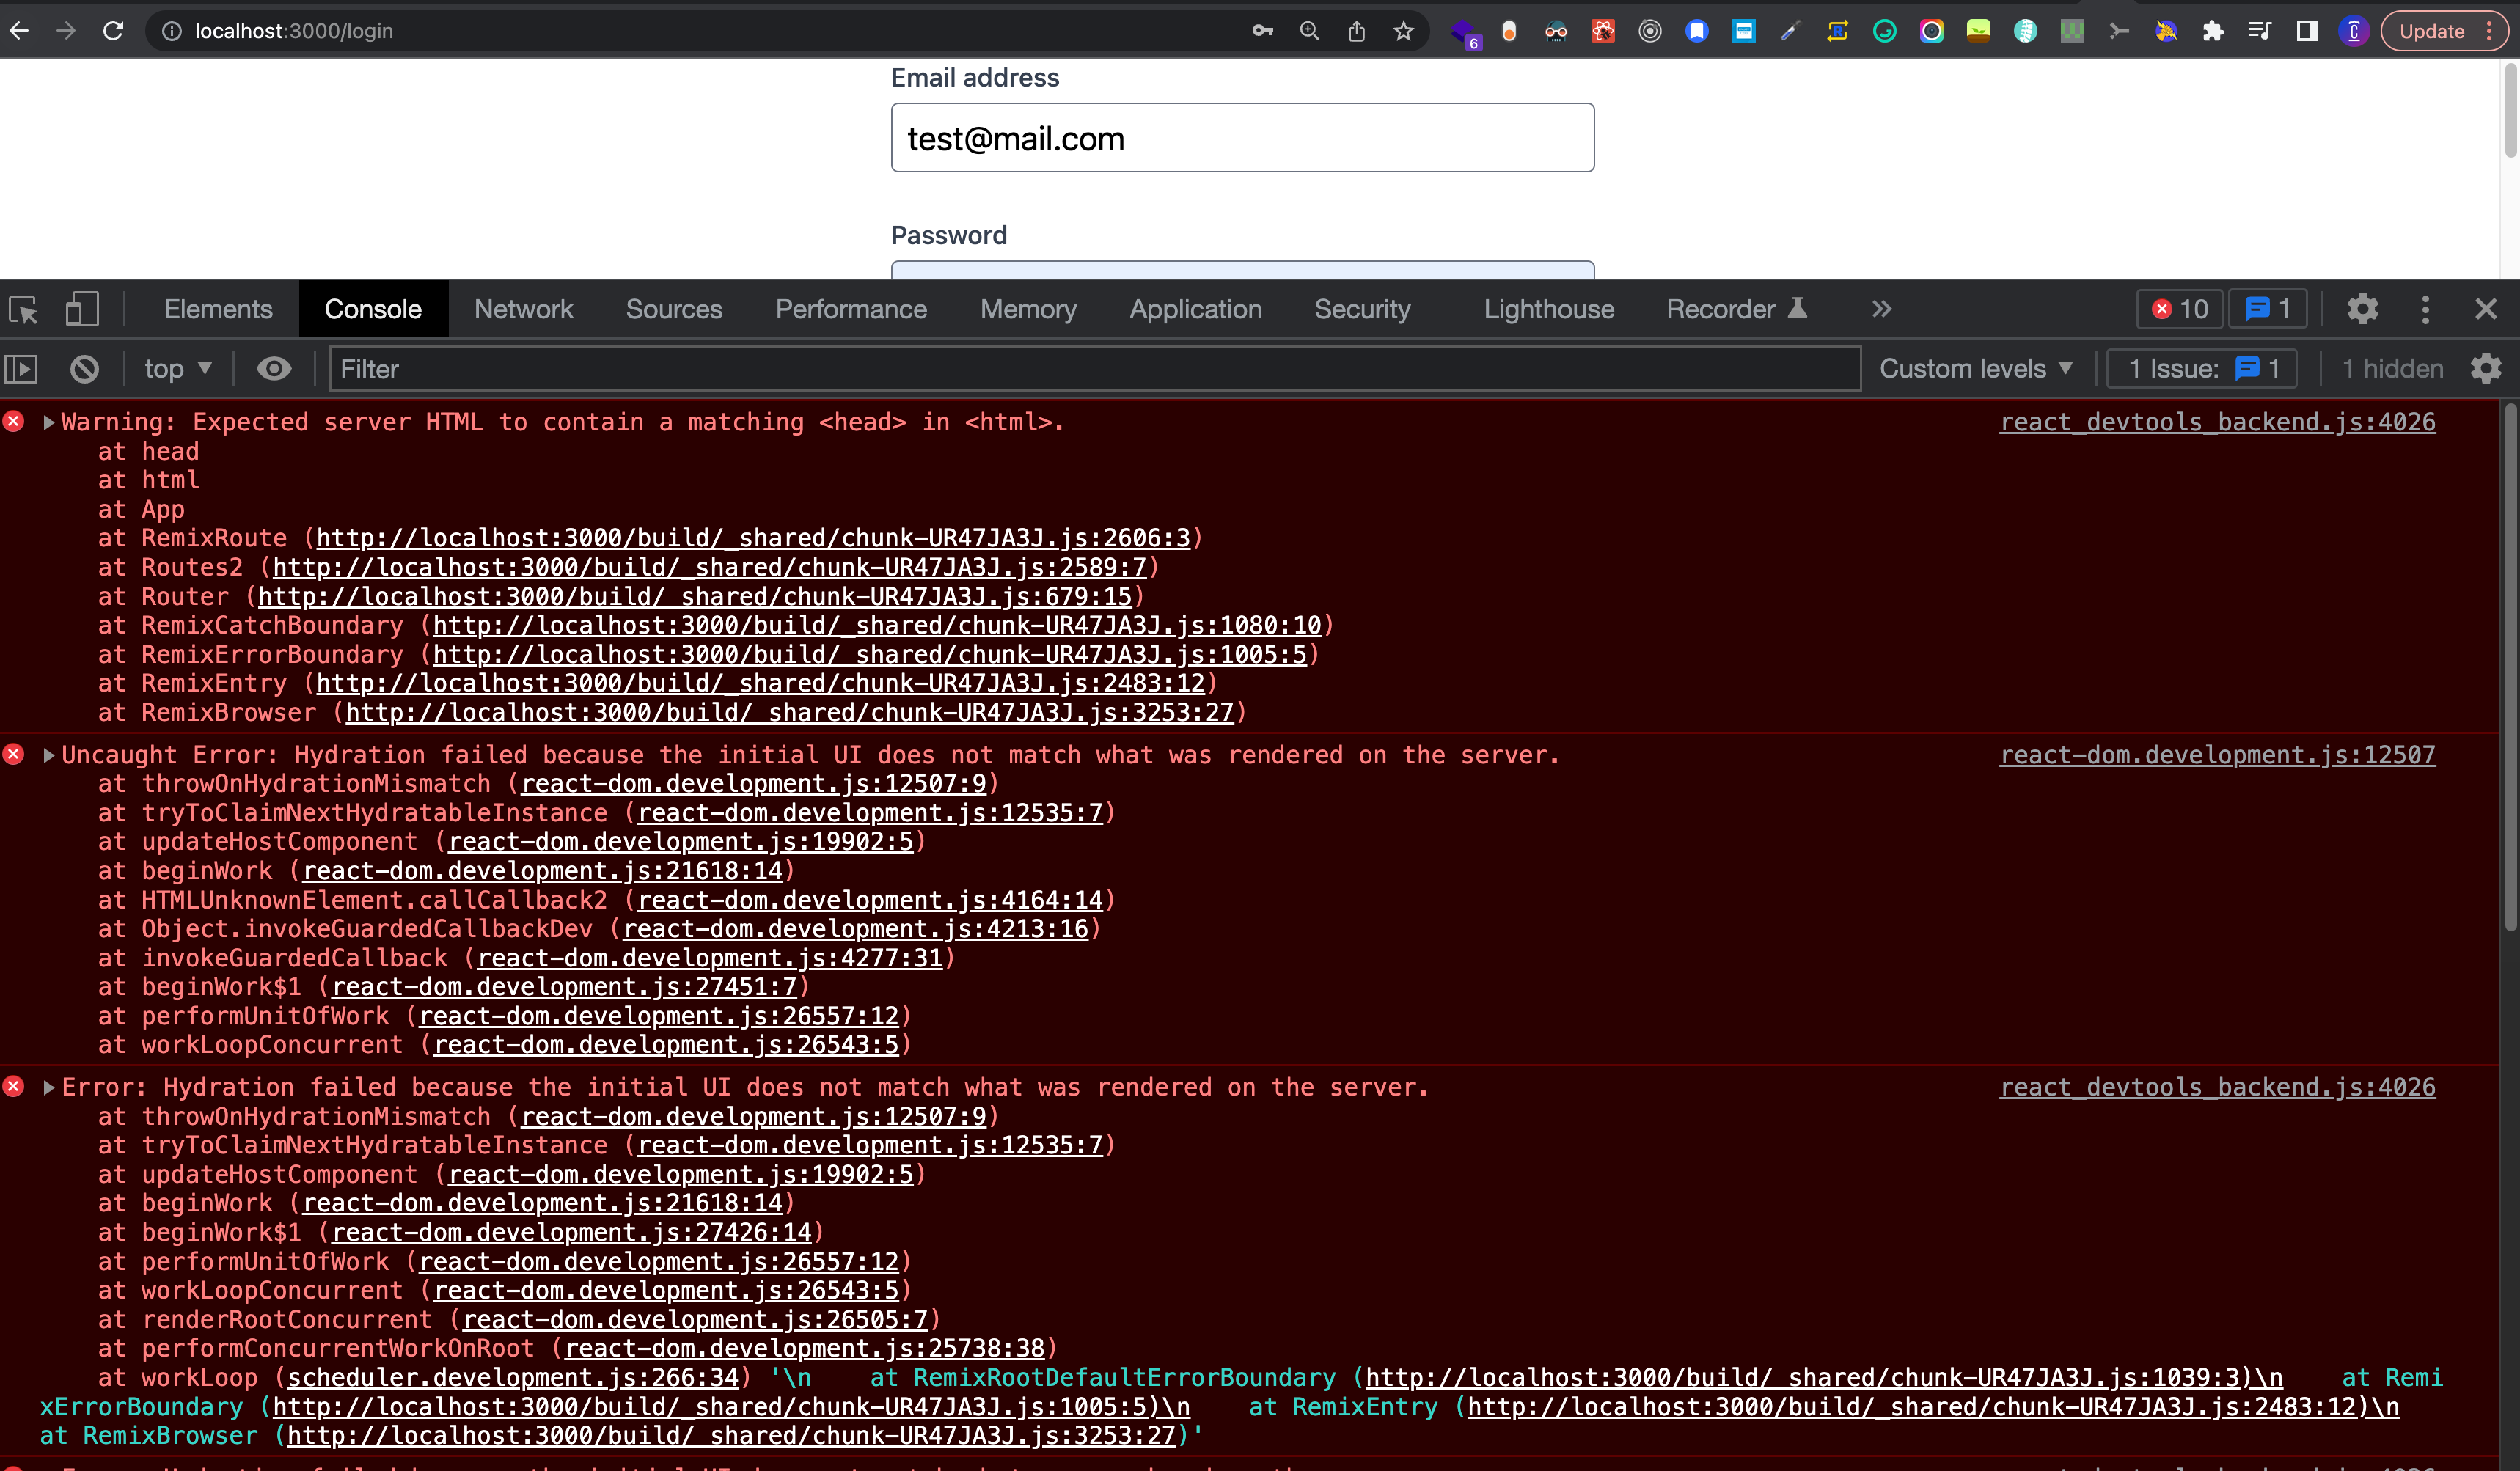The image size is (2520, 1471).
Task: Open the Recorder tab
Action: coord(1736,309)
